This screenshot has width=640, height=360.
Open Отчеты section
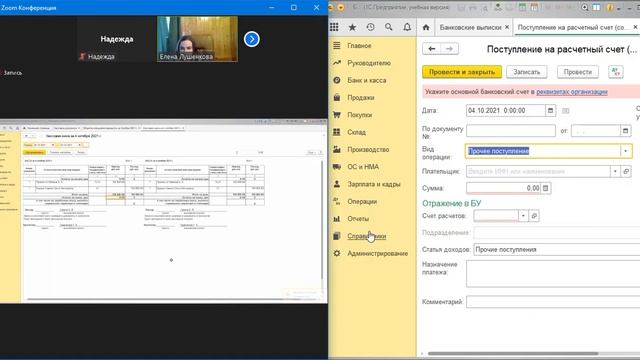[x=358, y=219]
